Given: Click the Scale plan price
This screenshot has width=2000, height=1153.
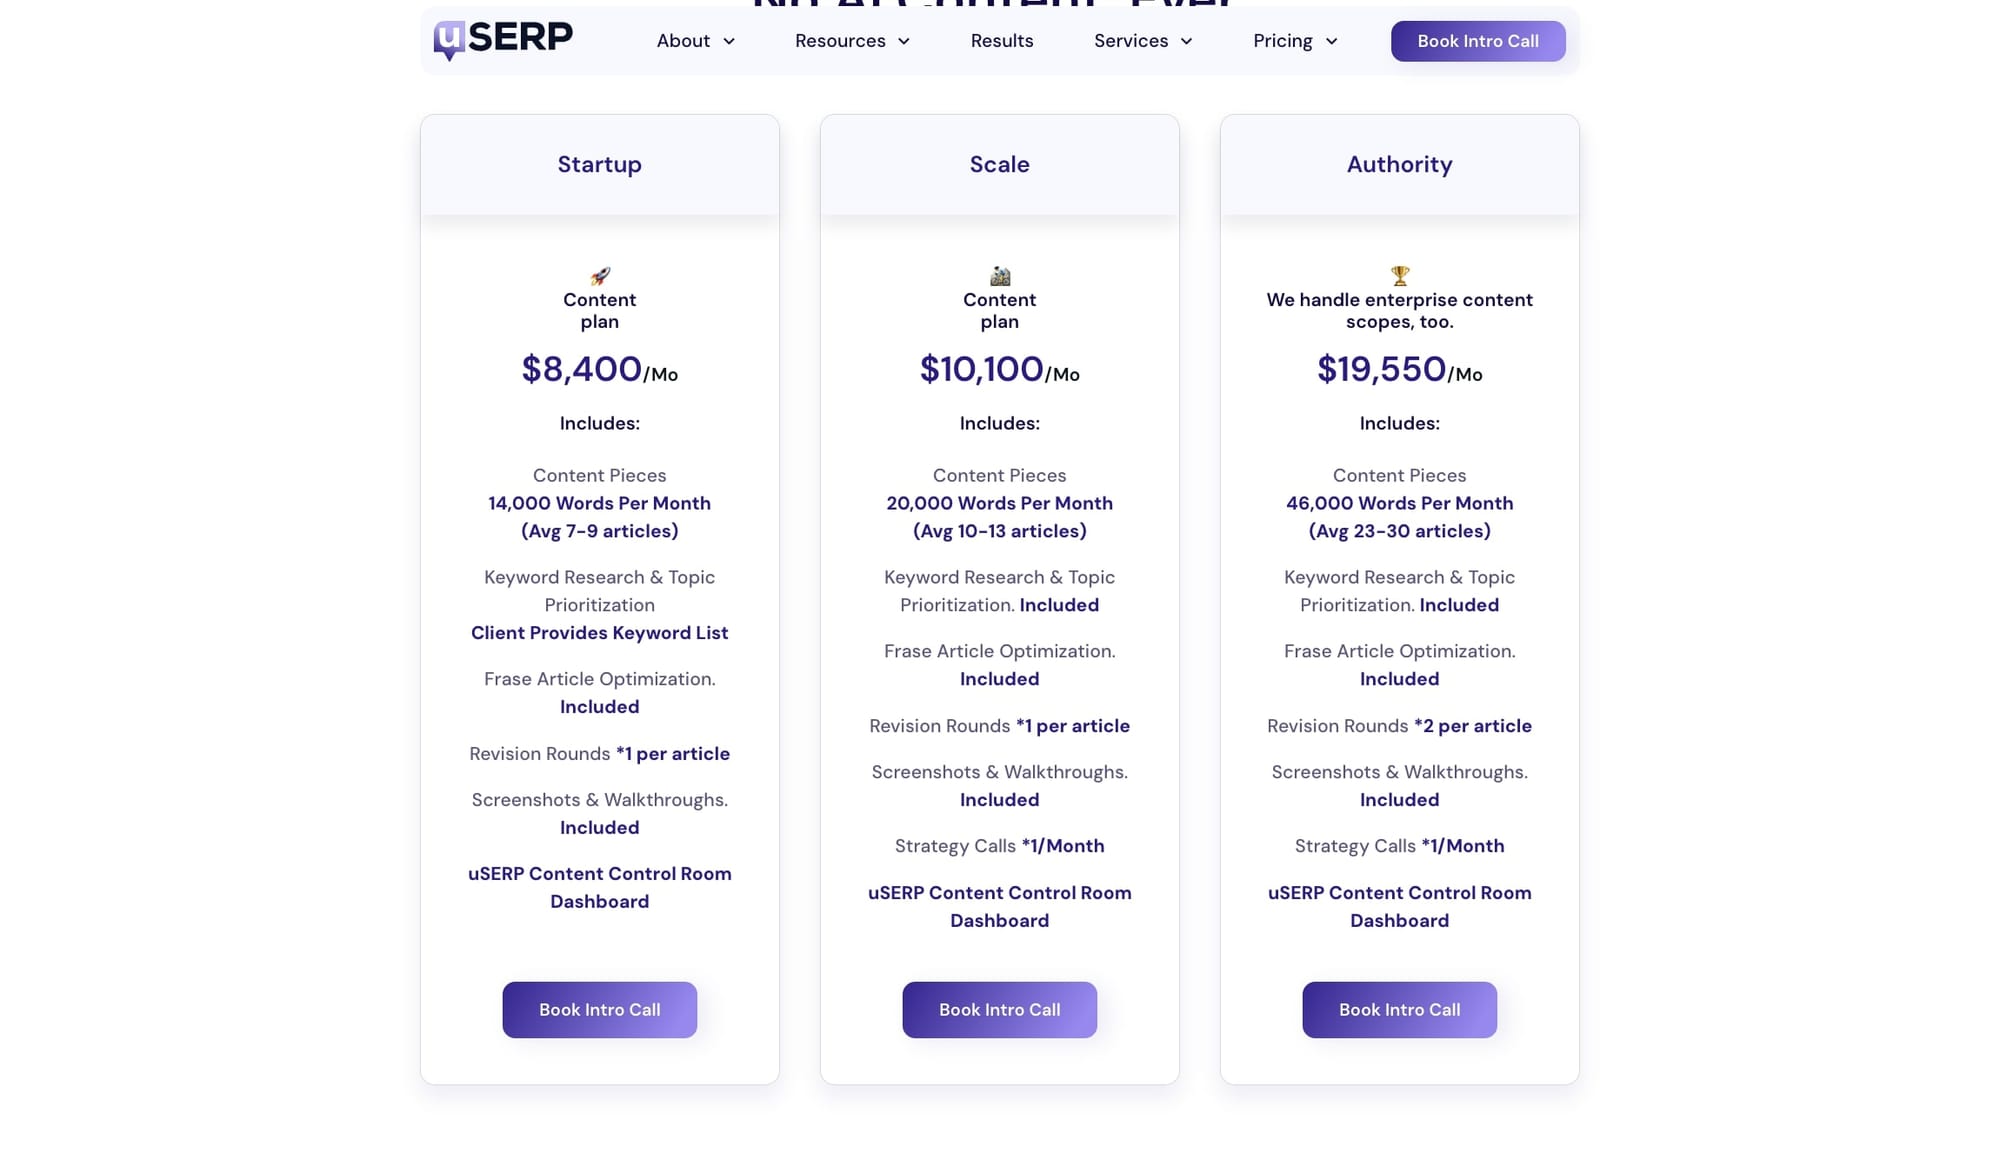Looking at the screenshot, I should coord(999,369).
